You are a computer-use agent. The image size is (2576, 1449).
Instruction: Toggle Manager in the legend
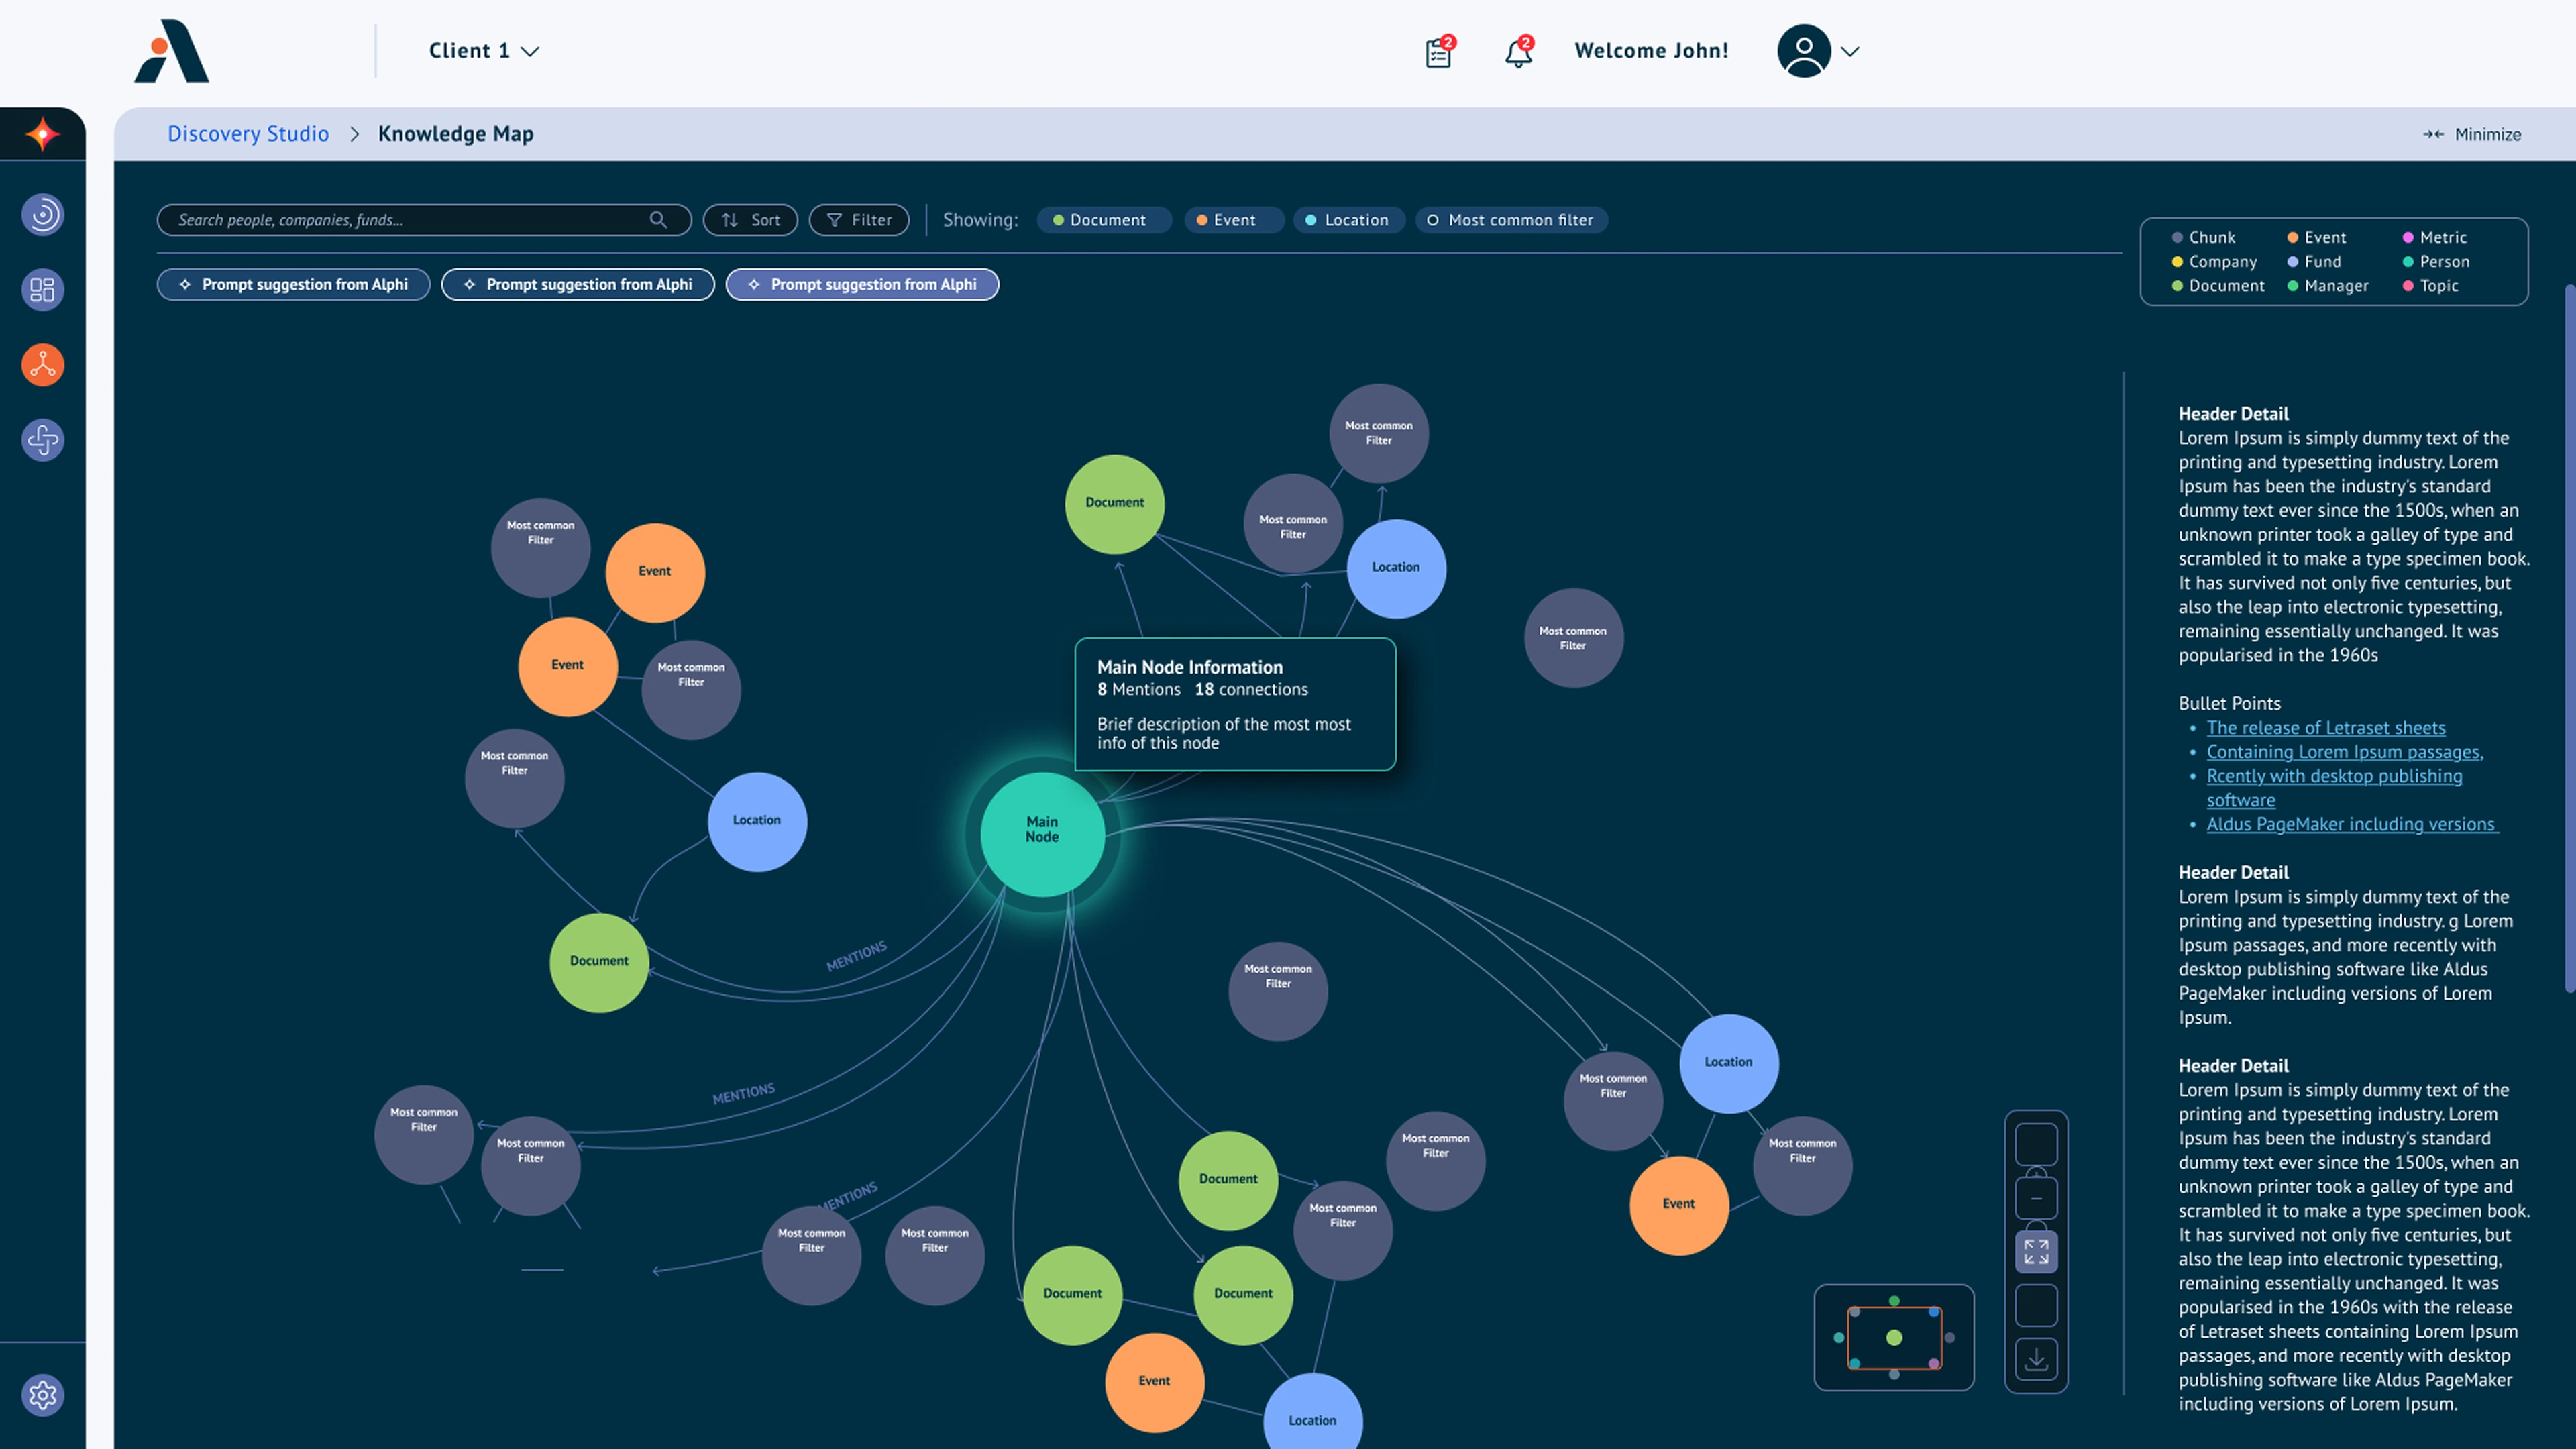(2328, 286)
